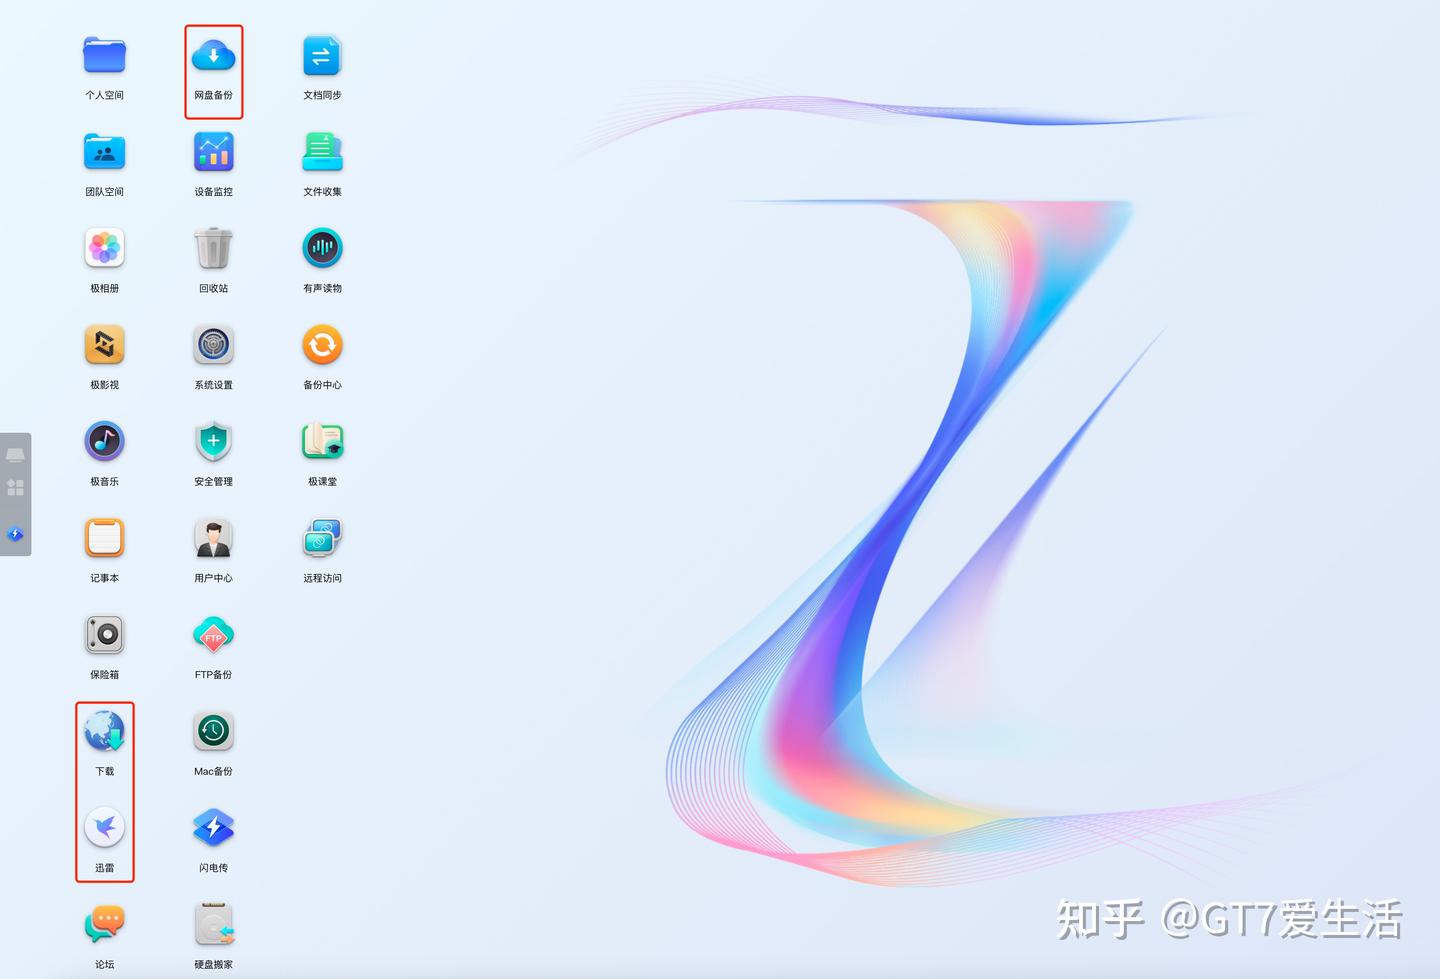Open the 用户中心 user center

[213, 537]
